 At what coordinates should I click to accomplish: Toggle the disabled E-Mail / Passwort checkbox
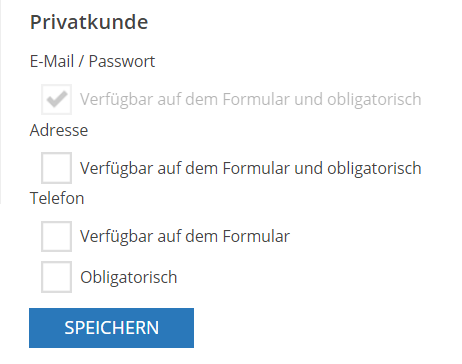[56, 99]
